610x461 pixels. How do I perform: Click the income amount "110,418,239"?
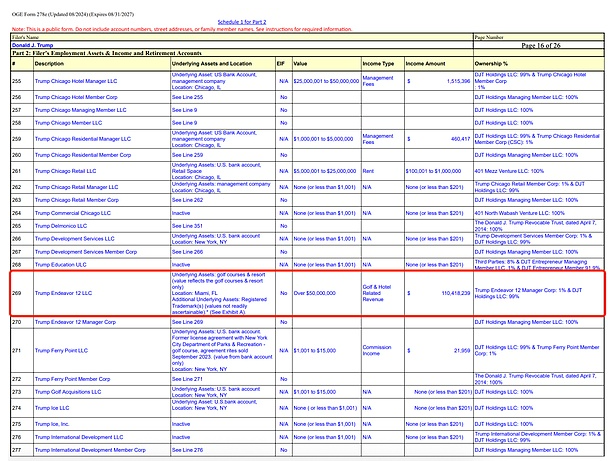[x=456, y=293]
